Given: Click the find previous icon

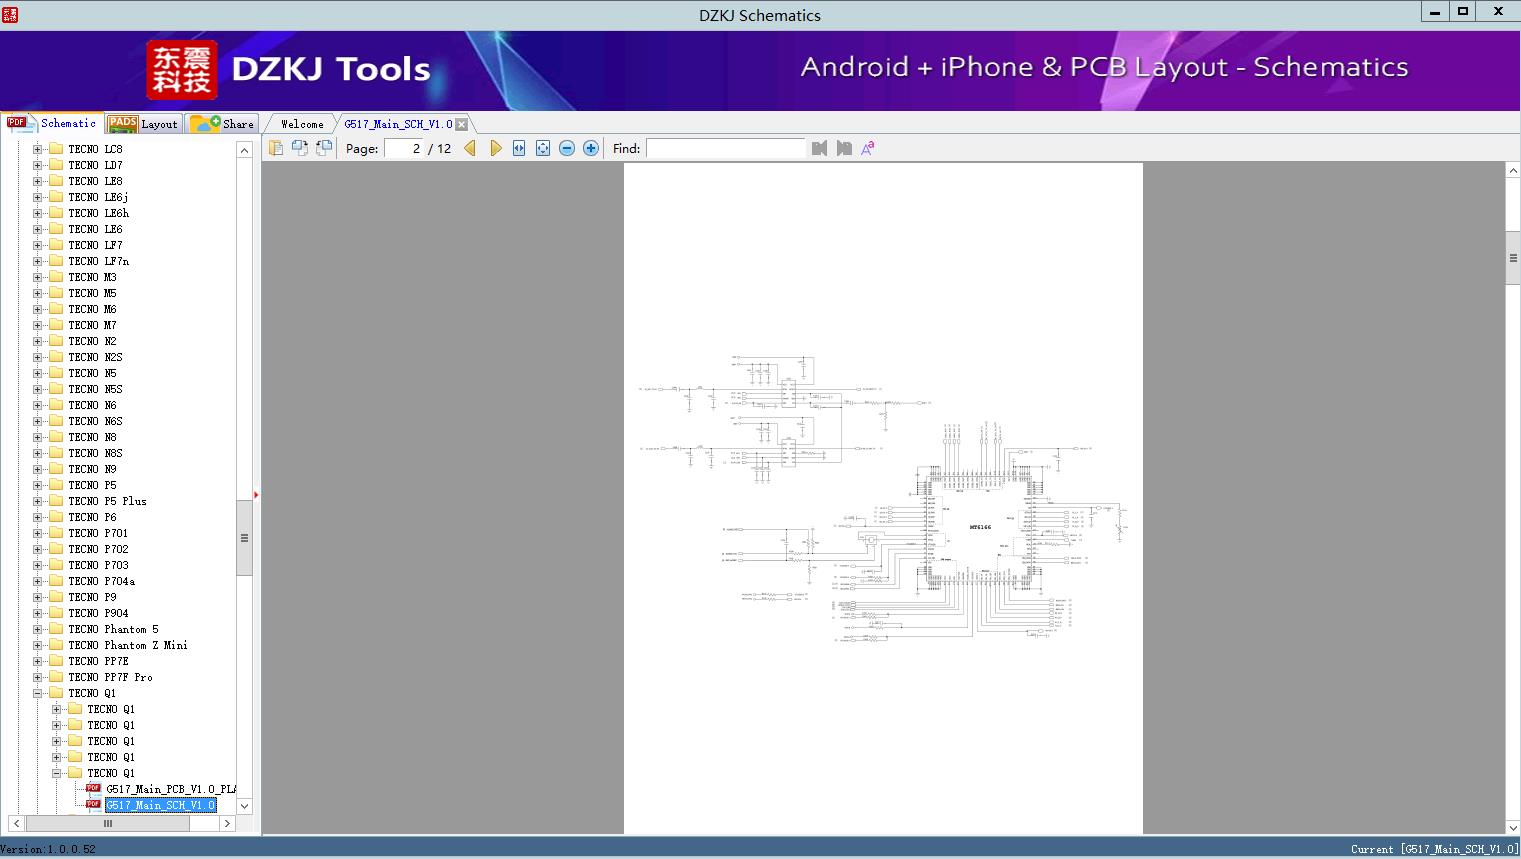Looking at the screenshot, I should (820, 148).
